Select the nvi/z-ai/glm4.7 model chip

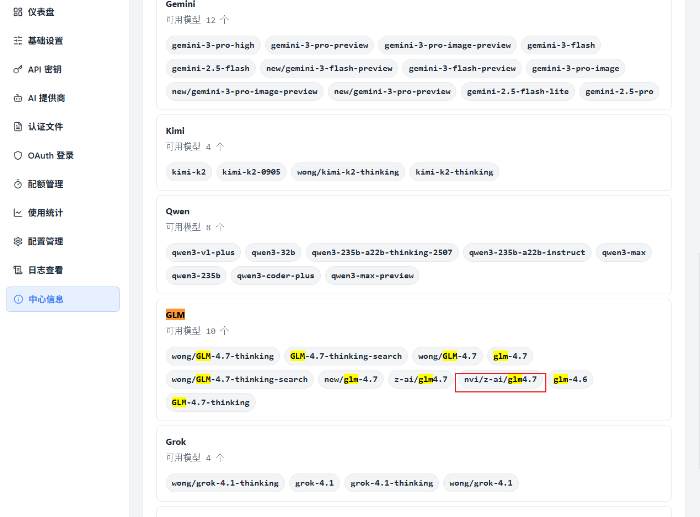(500, 380)
